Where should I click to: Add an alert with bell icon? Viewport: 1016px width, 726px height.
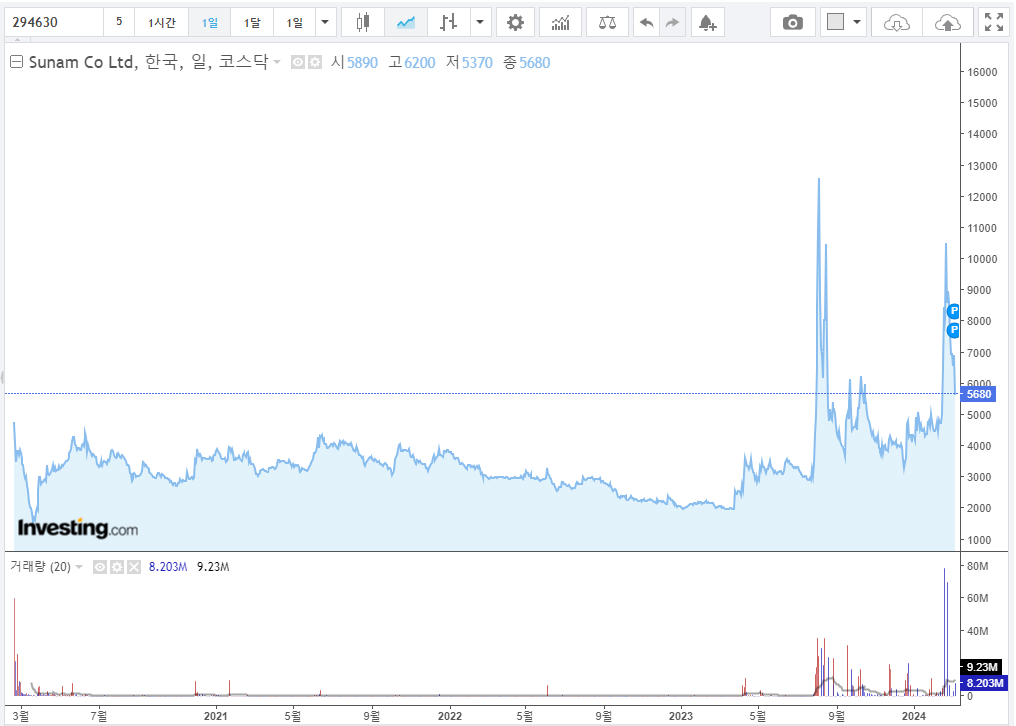tap(708, 23)
